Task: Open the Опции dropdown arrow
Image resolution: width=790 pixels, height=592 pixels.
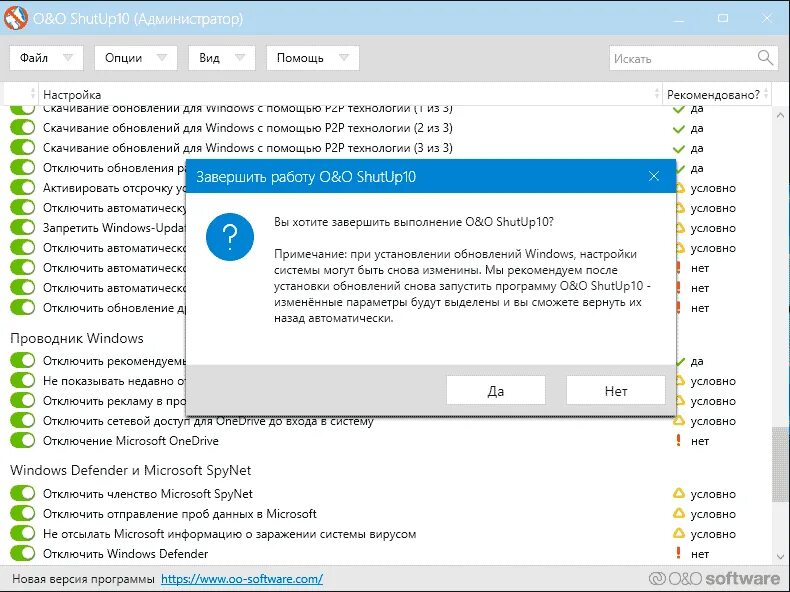Action: tap(162, 58)
